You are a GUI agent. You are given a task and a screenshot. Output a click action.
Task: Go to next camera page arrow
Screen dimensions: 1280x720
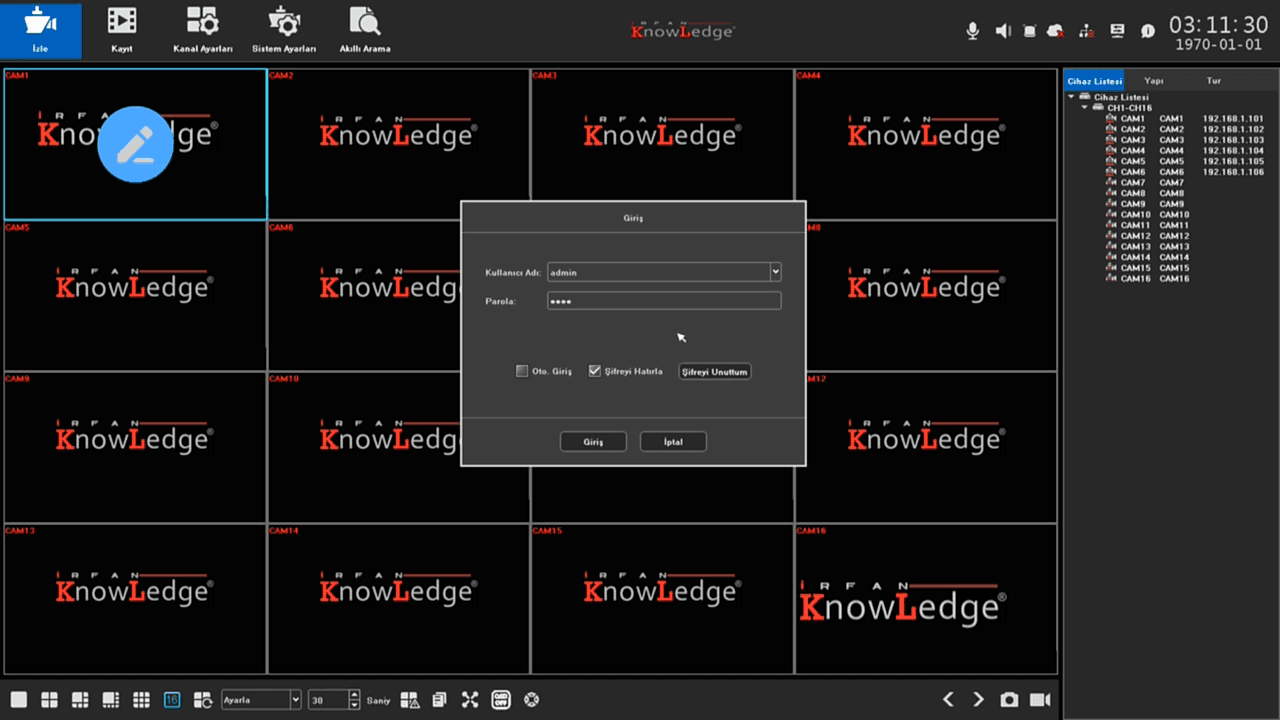(x=979, y=700)
